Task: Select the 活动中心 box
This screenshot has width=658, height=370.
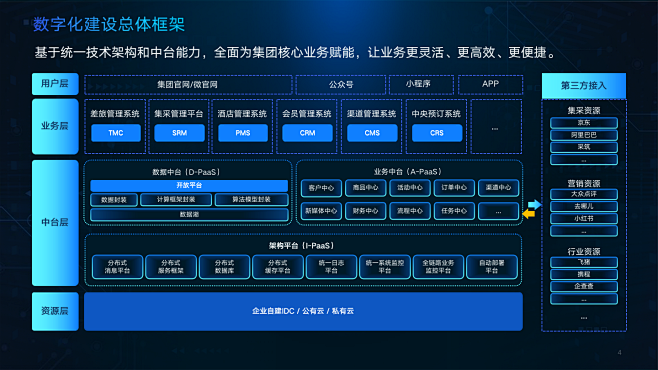Action: point(410,188)
